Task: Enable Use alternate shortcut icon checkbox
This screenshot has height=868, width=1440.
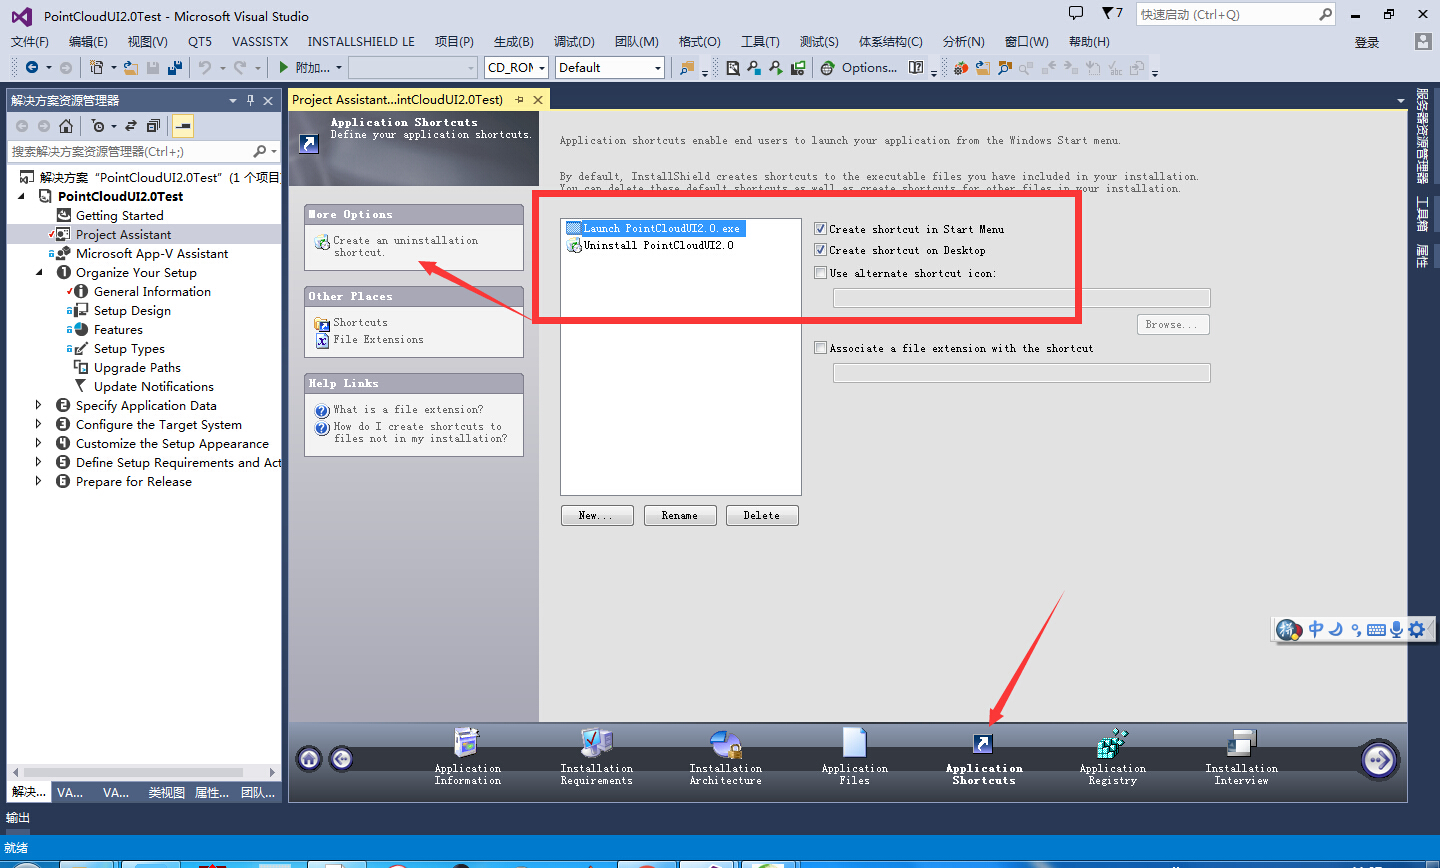Action: 820,273
